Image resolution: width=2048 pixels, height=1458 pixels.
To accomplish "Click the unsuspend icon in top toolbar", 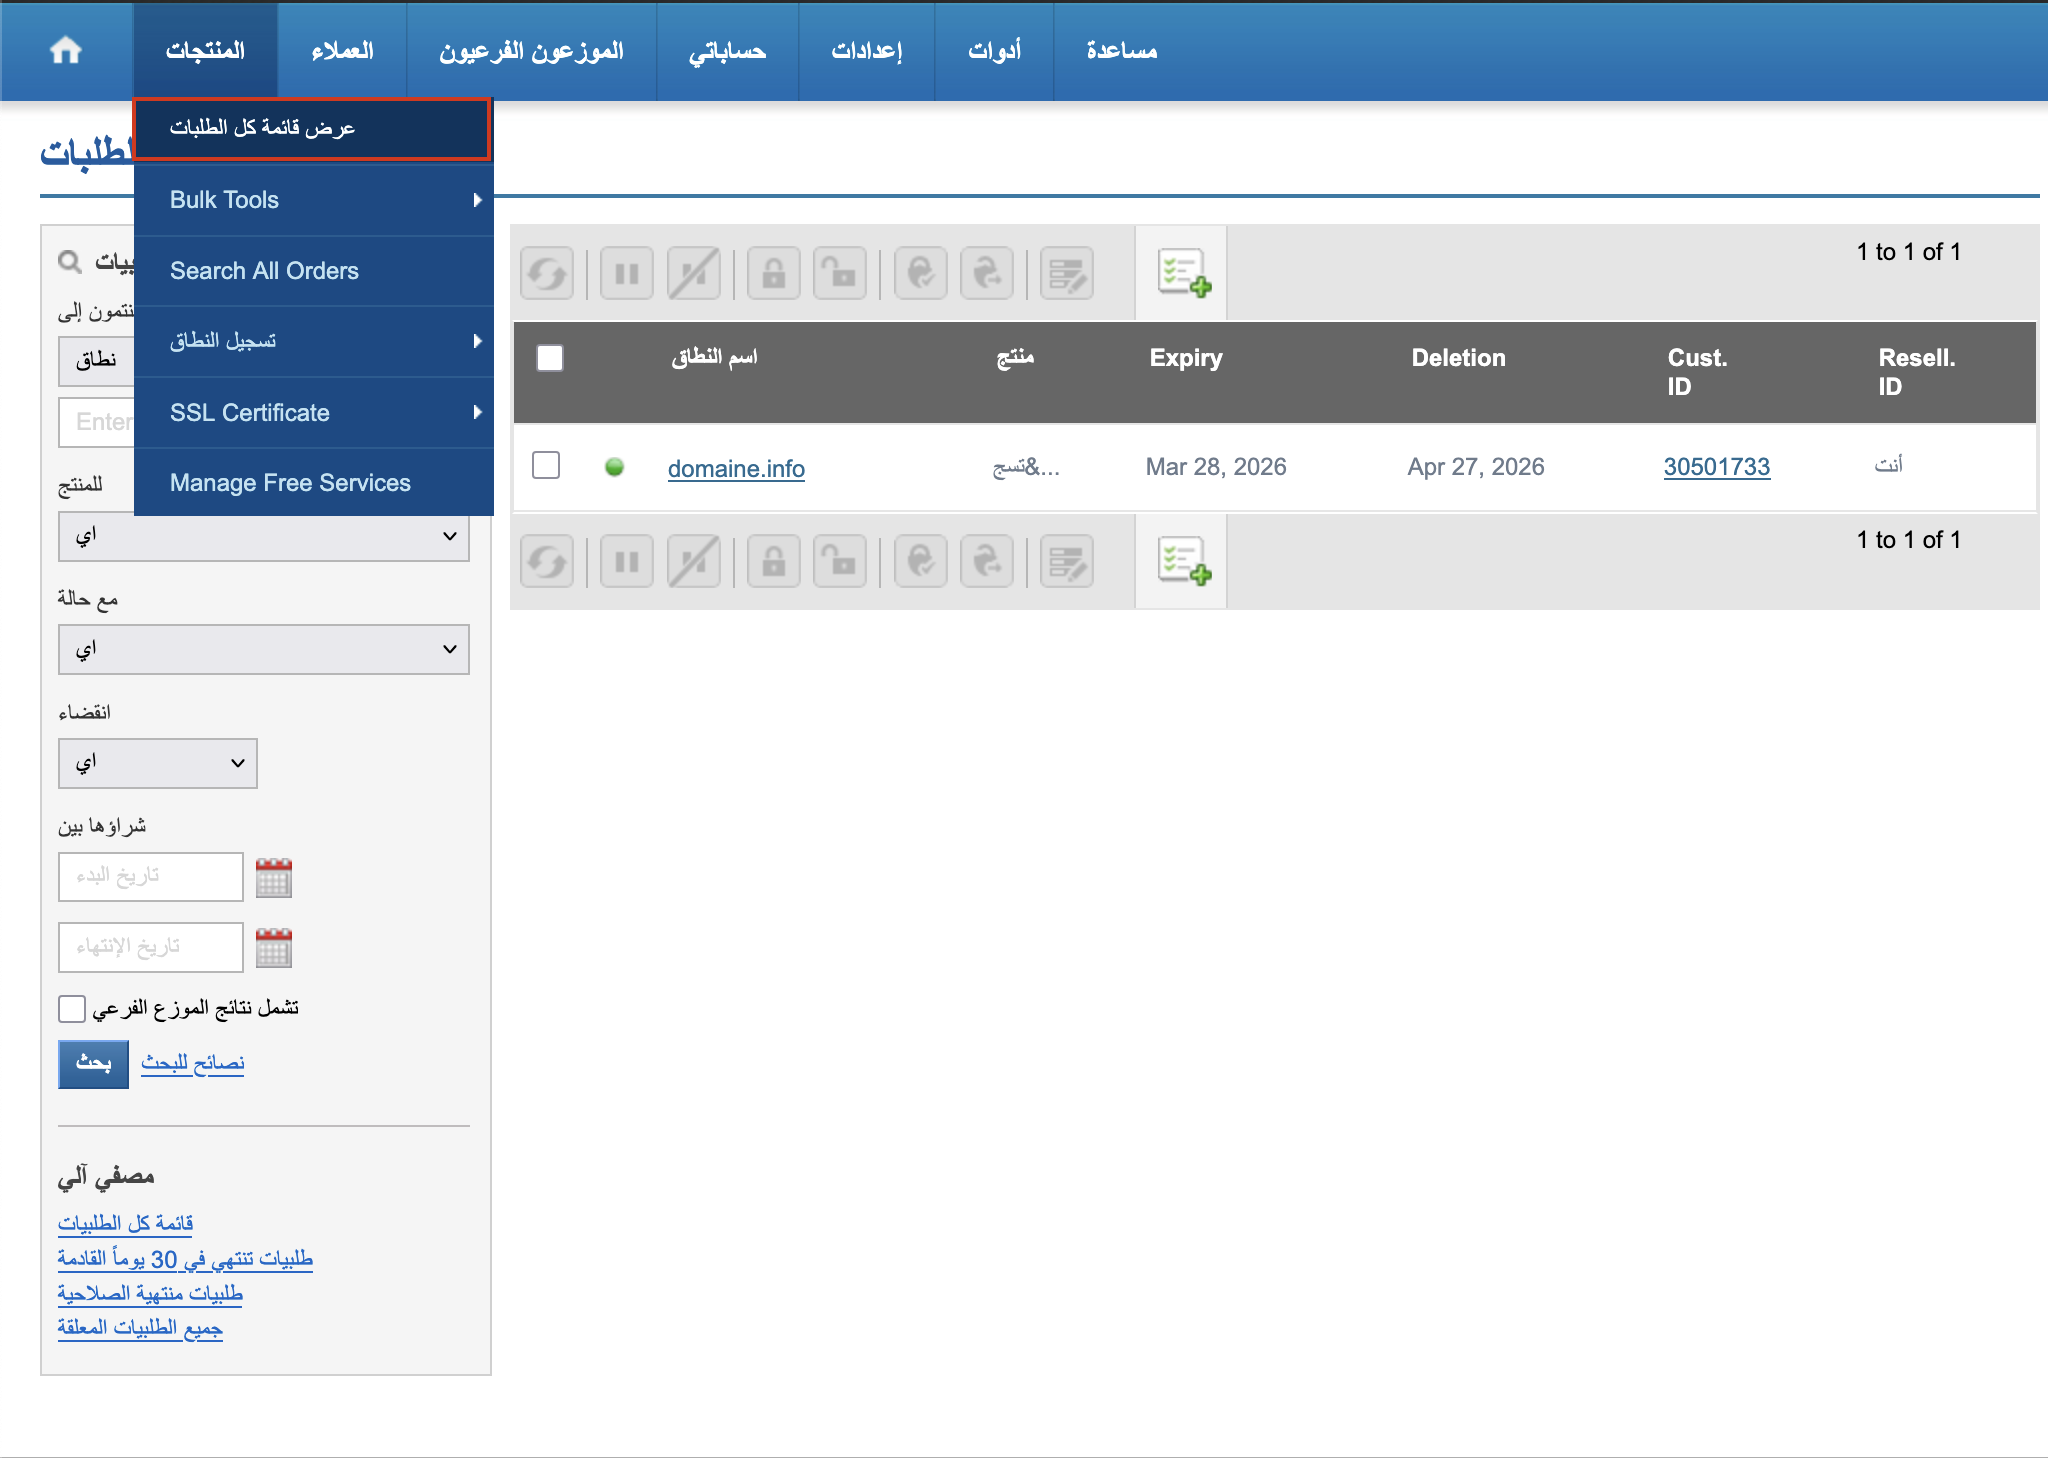I will tap(694, 273).
